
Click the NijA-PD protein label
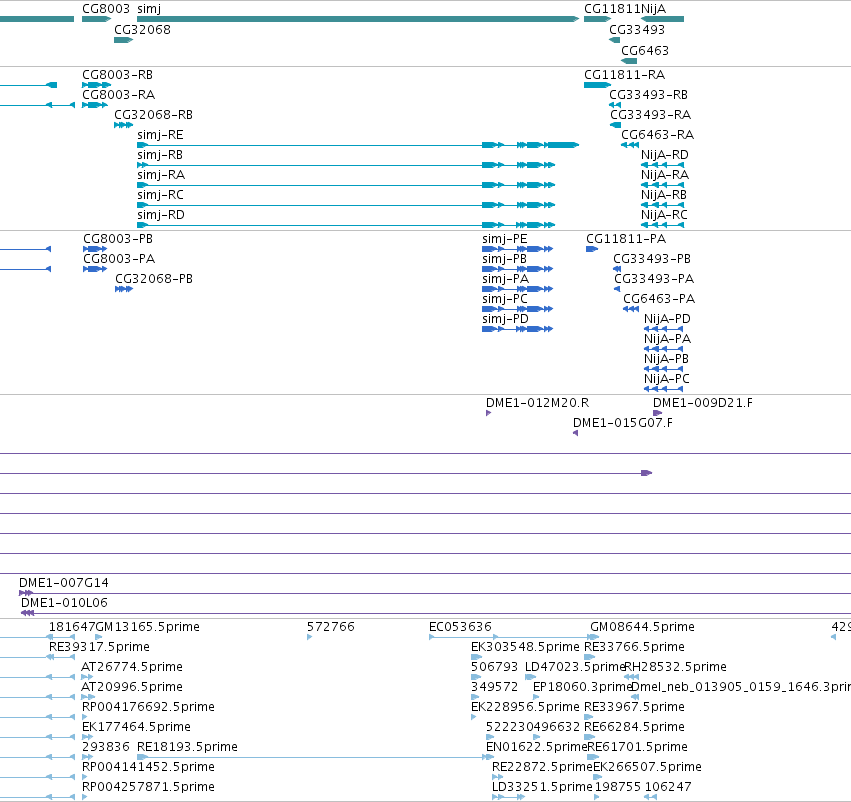point(667,319)
